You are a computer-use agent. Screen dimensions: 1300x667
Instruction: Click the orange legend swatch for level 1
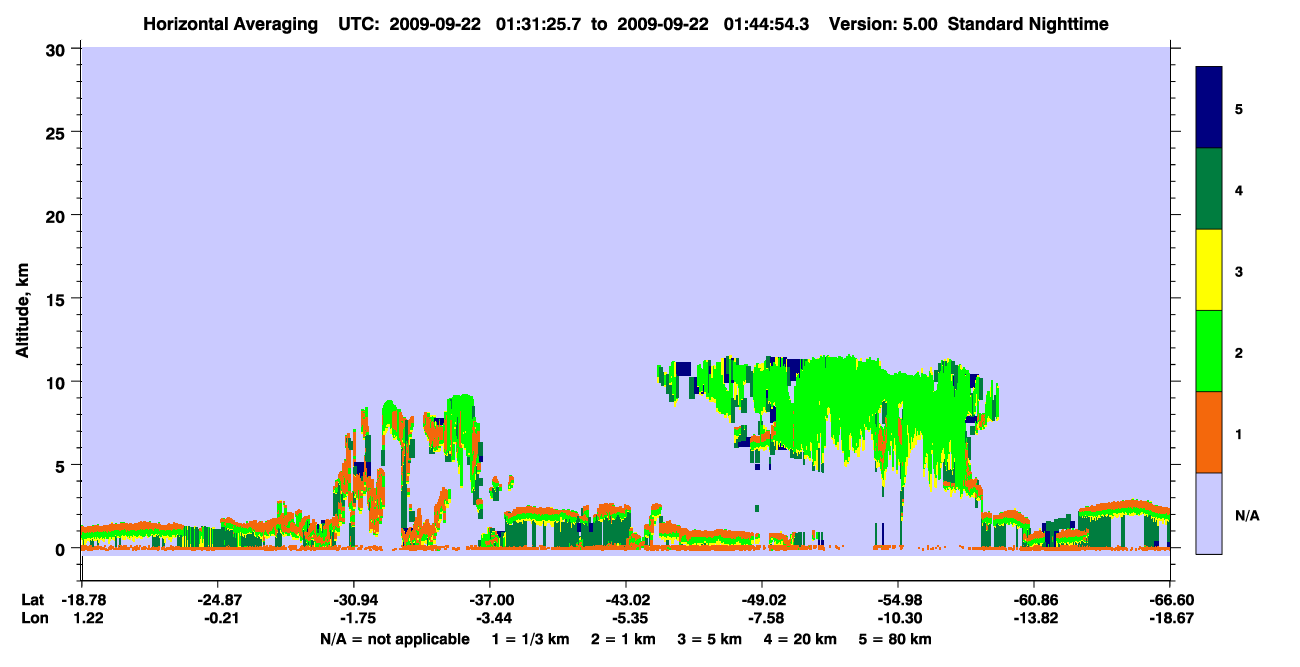[1209, 432]
